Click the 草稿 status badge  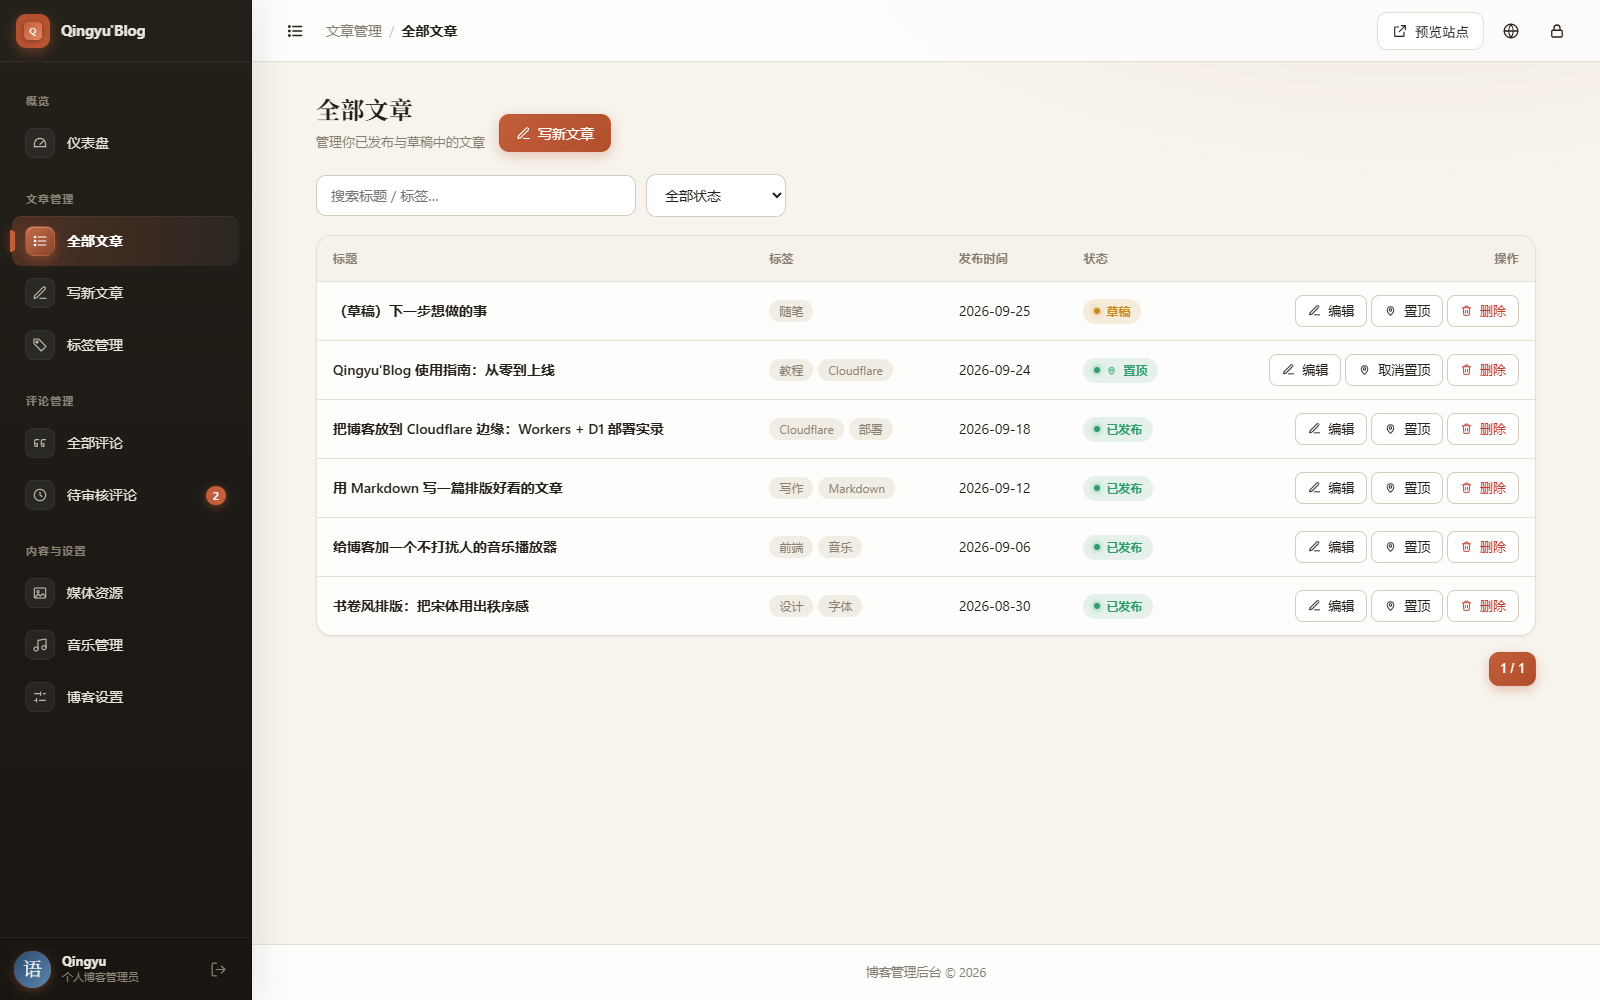(x=1112, y=311)
